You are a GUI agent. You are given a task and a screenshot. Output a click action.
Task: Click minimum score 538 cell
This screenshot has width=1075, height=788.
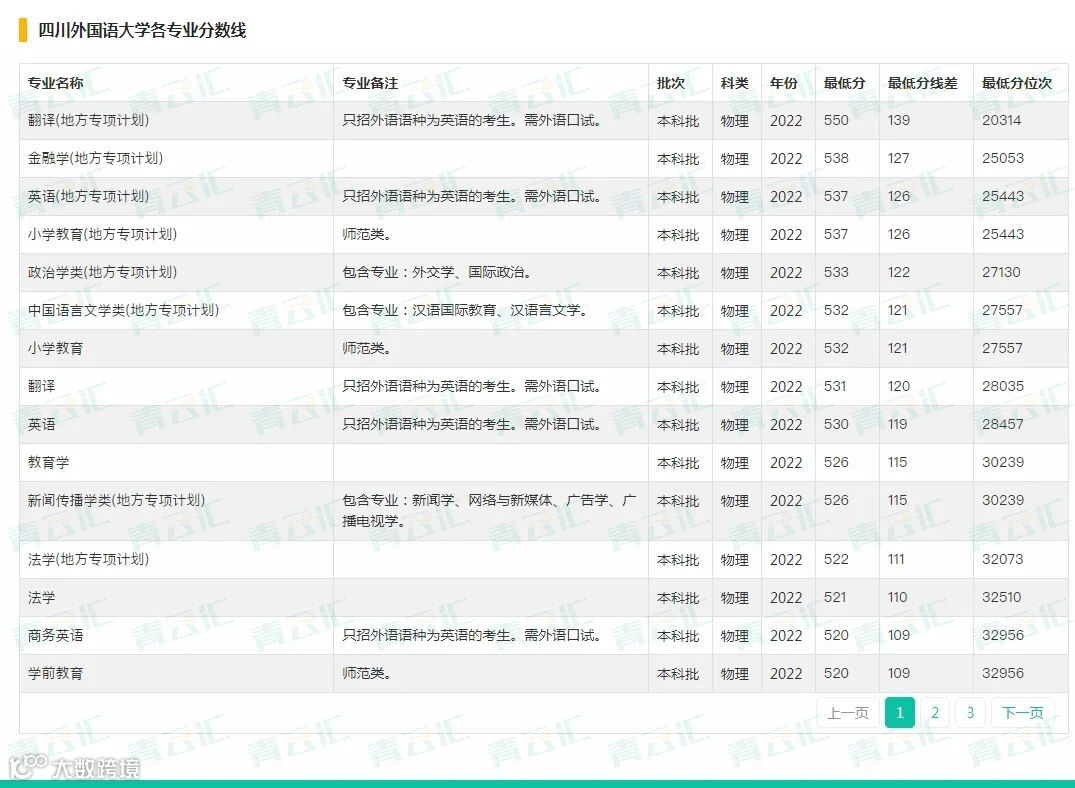(836, 158)
